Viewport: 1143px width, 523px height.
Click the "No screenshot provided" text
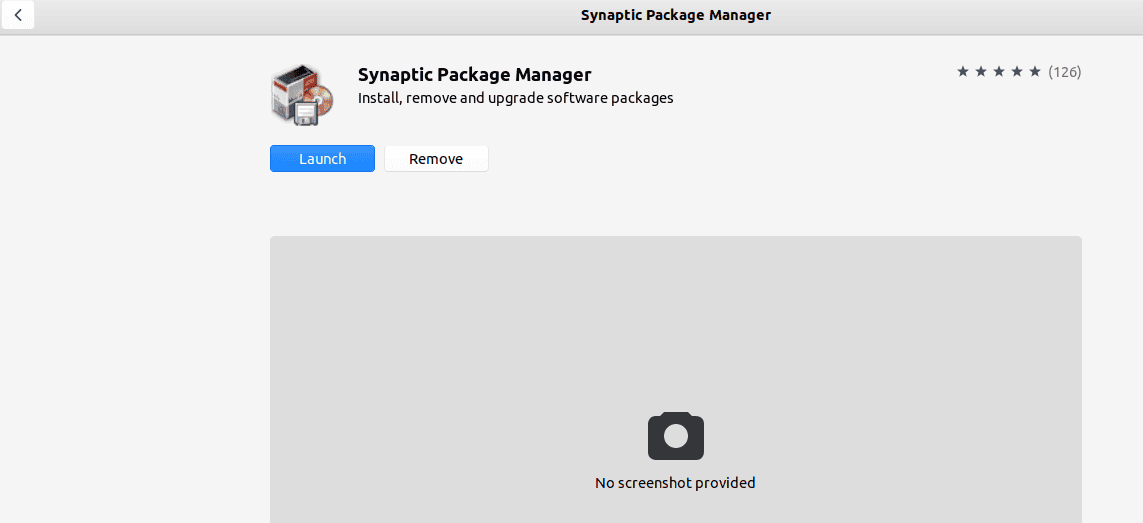click(675, 483)
